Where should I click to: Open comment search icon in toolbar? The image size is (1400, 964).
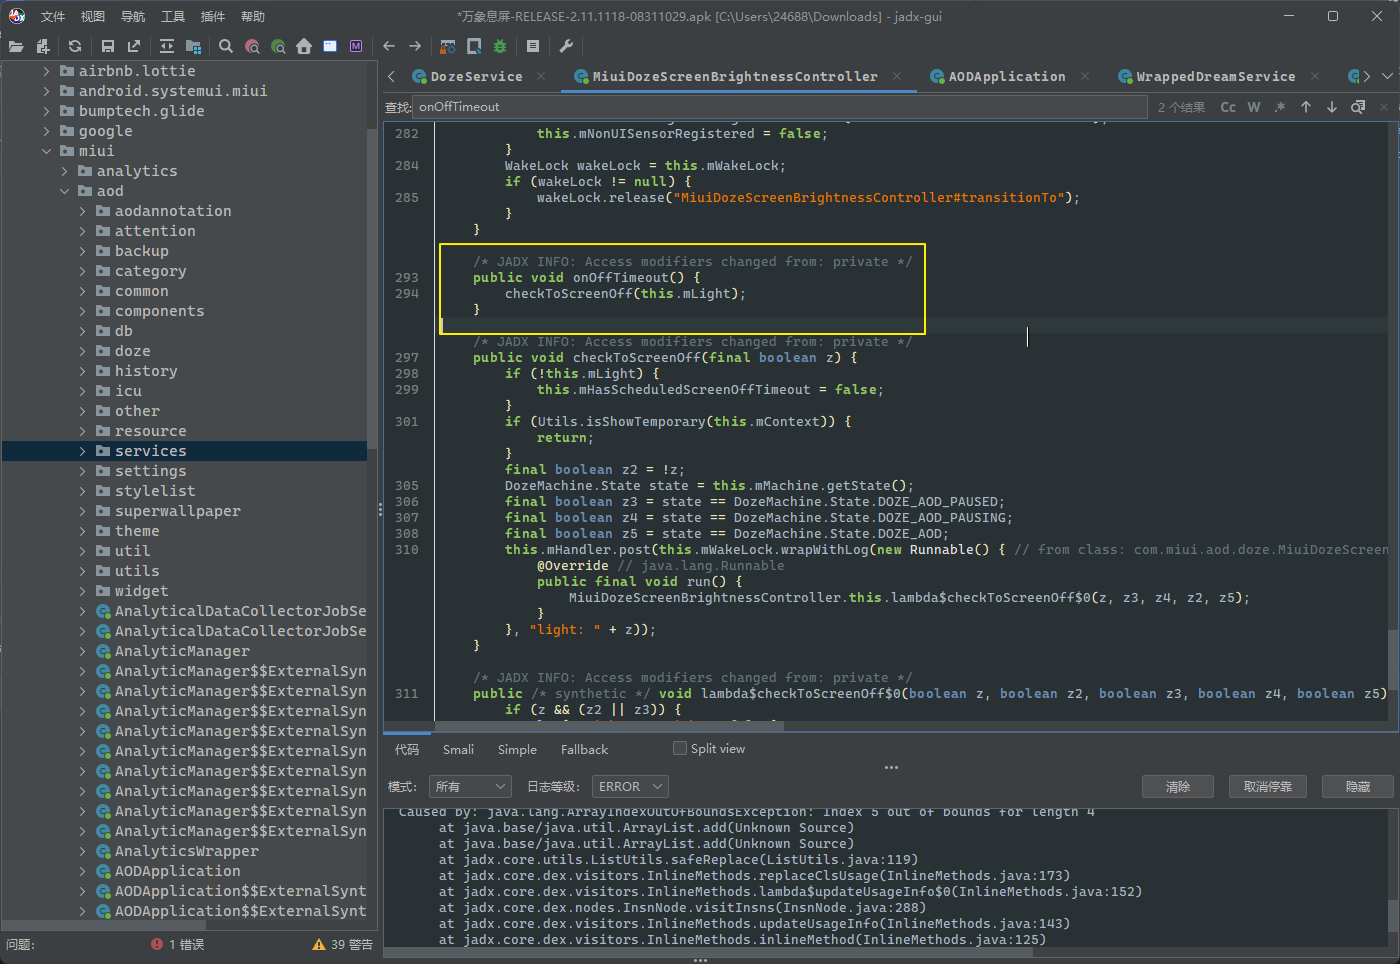click(278, 46)
